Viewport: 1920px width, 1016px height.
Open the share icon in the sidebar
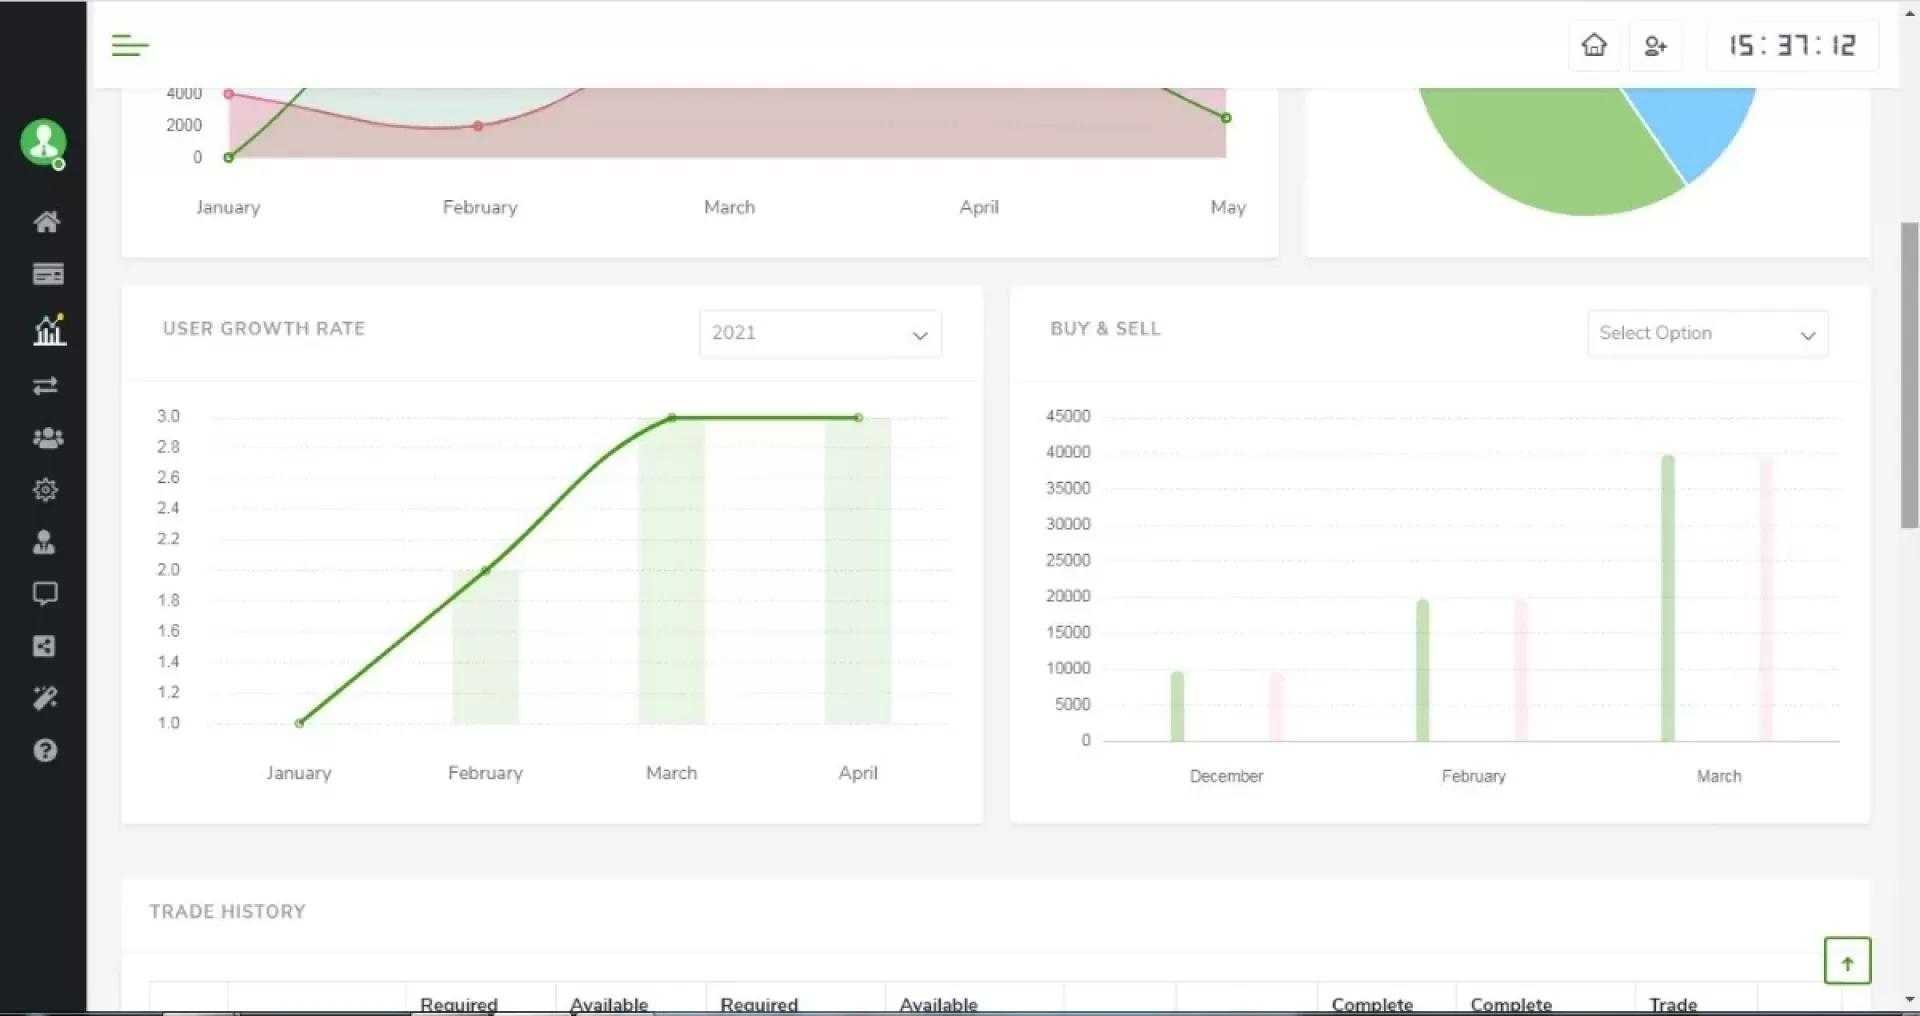[x=45, y=646]
